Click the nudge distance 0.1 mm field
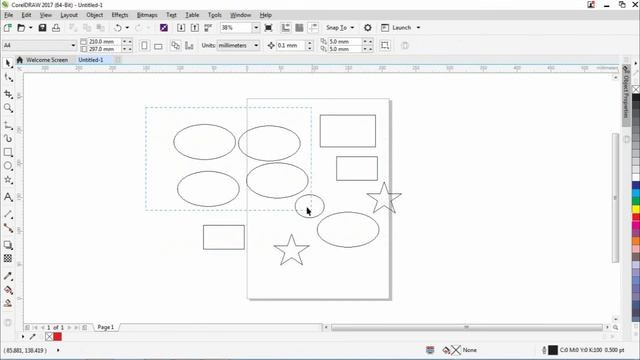The height and width of the screenshot is (360, 640). point(291,45)
